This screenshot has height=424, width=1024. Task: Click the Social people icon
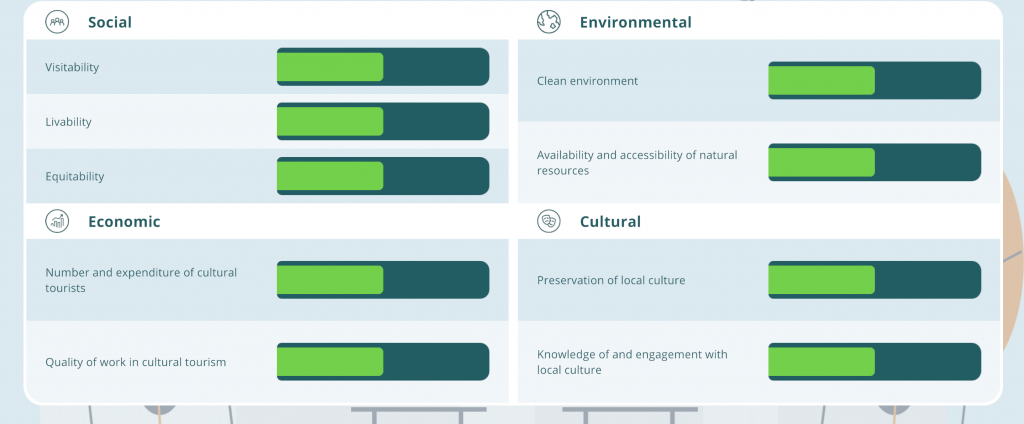tap(57, 22)
